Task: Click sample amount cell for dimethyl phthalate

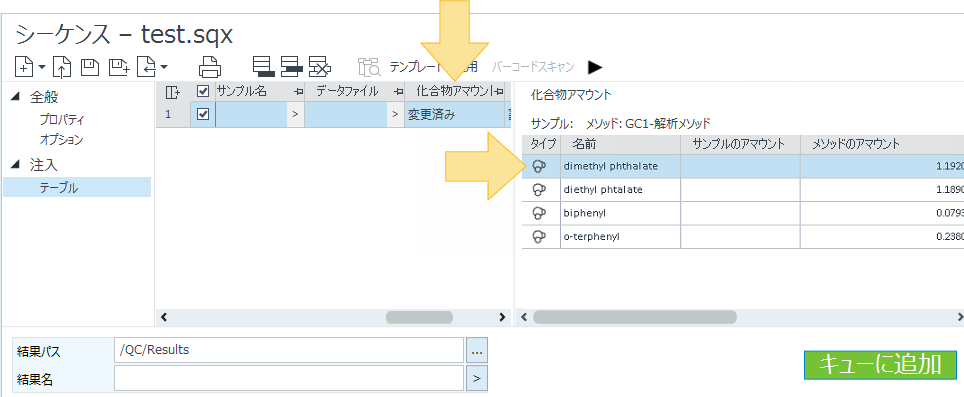Action: pos(740,167)
